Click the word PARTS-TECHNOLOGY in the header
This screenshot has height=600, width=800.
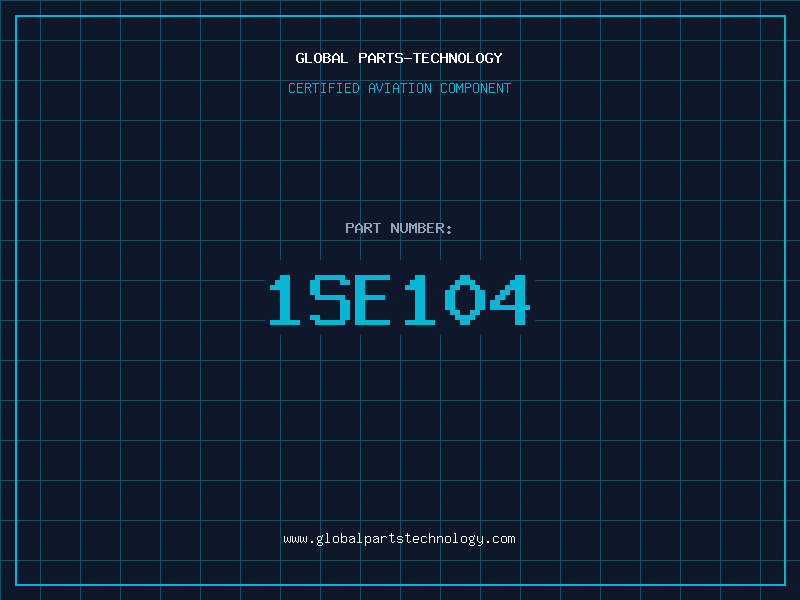(430, 59)
